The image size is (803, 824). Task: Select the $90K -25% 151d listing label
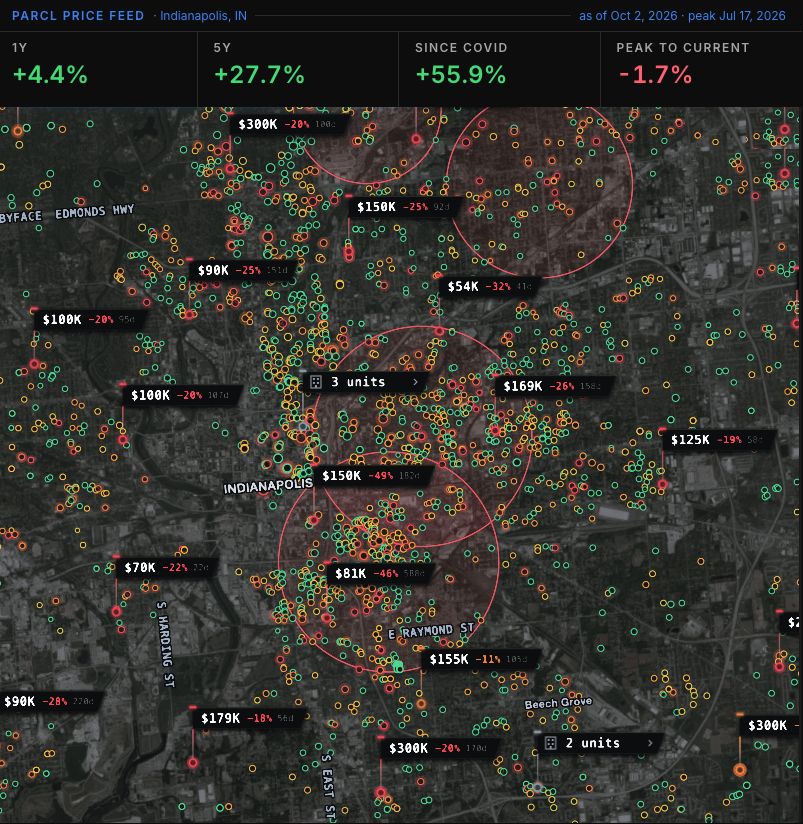click(x=244, y=271)
